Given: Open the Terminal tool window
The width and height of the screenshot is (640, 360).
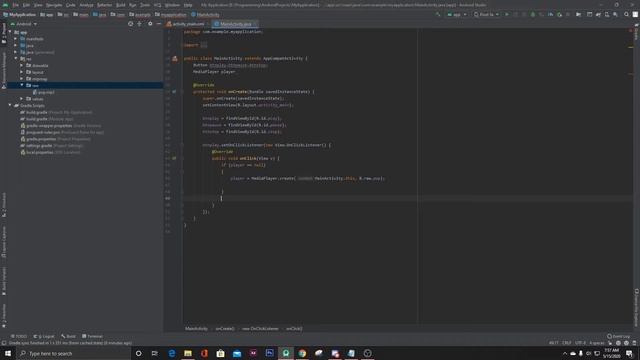Looking at the screenshot, I should tap(92, 336).
